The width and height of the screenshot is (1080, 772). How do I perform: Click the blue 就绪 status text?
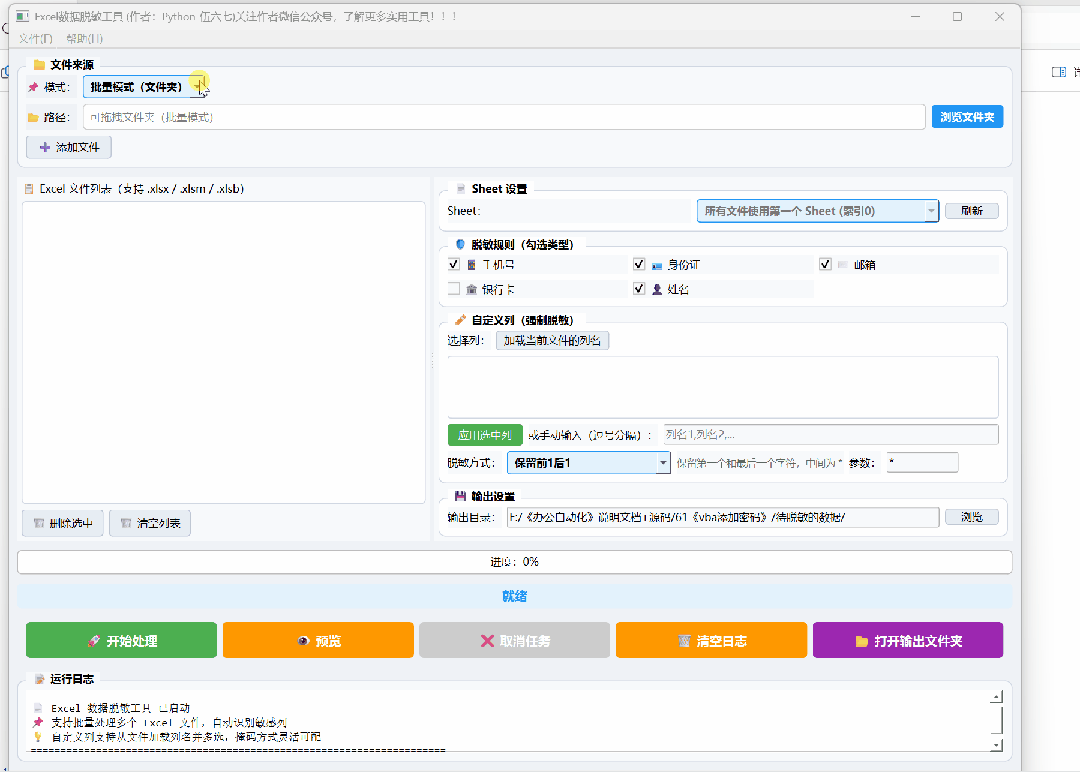point(515,596)
